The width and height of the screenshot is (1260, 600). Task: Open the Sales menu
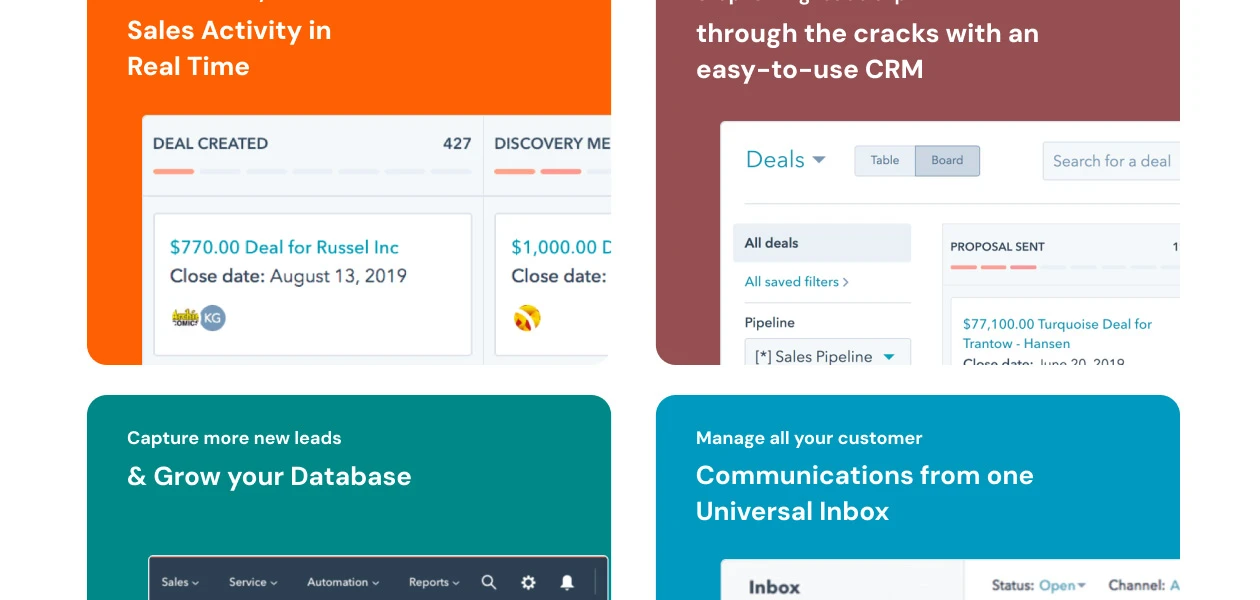(180, 582)
